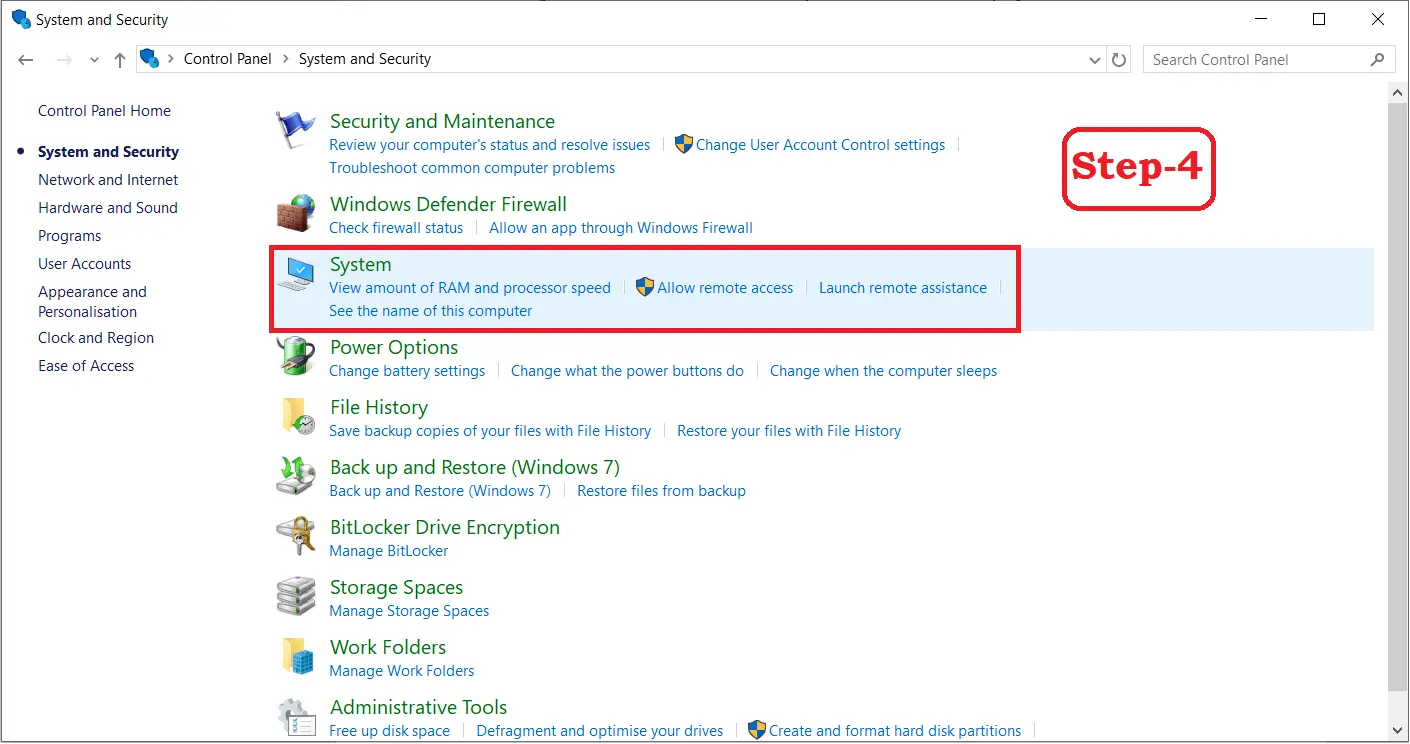Click Restore files from backup link
This screenshot has height=744, width=1410.
(x=661, y=491)
